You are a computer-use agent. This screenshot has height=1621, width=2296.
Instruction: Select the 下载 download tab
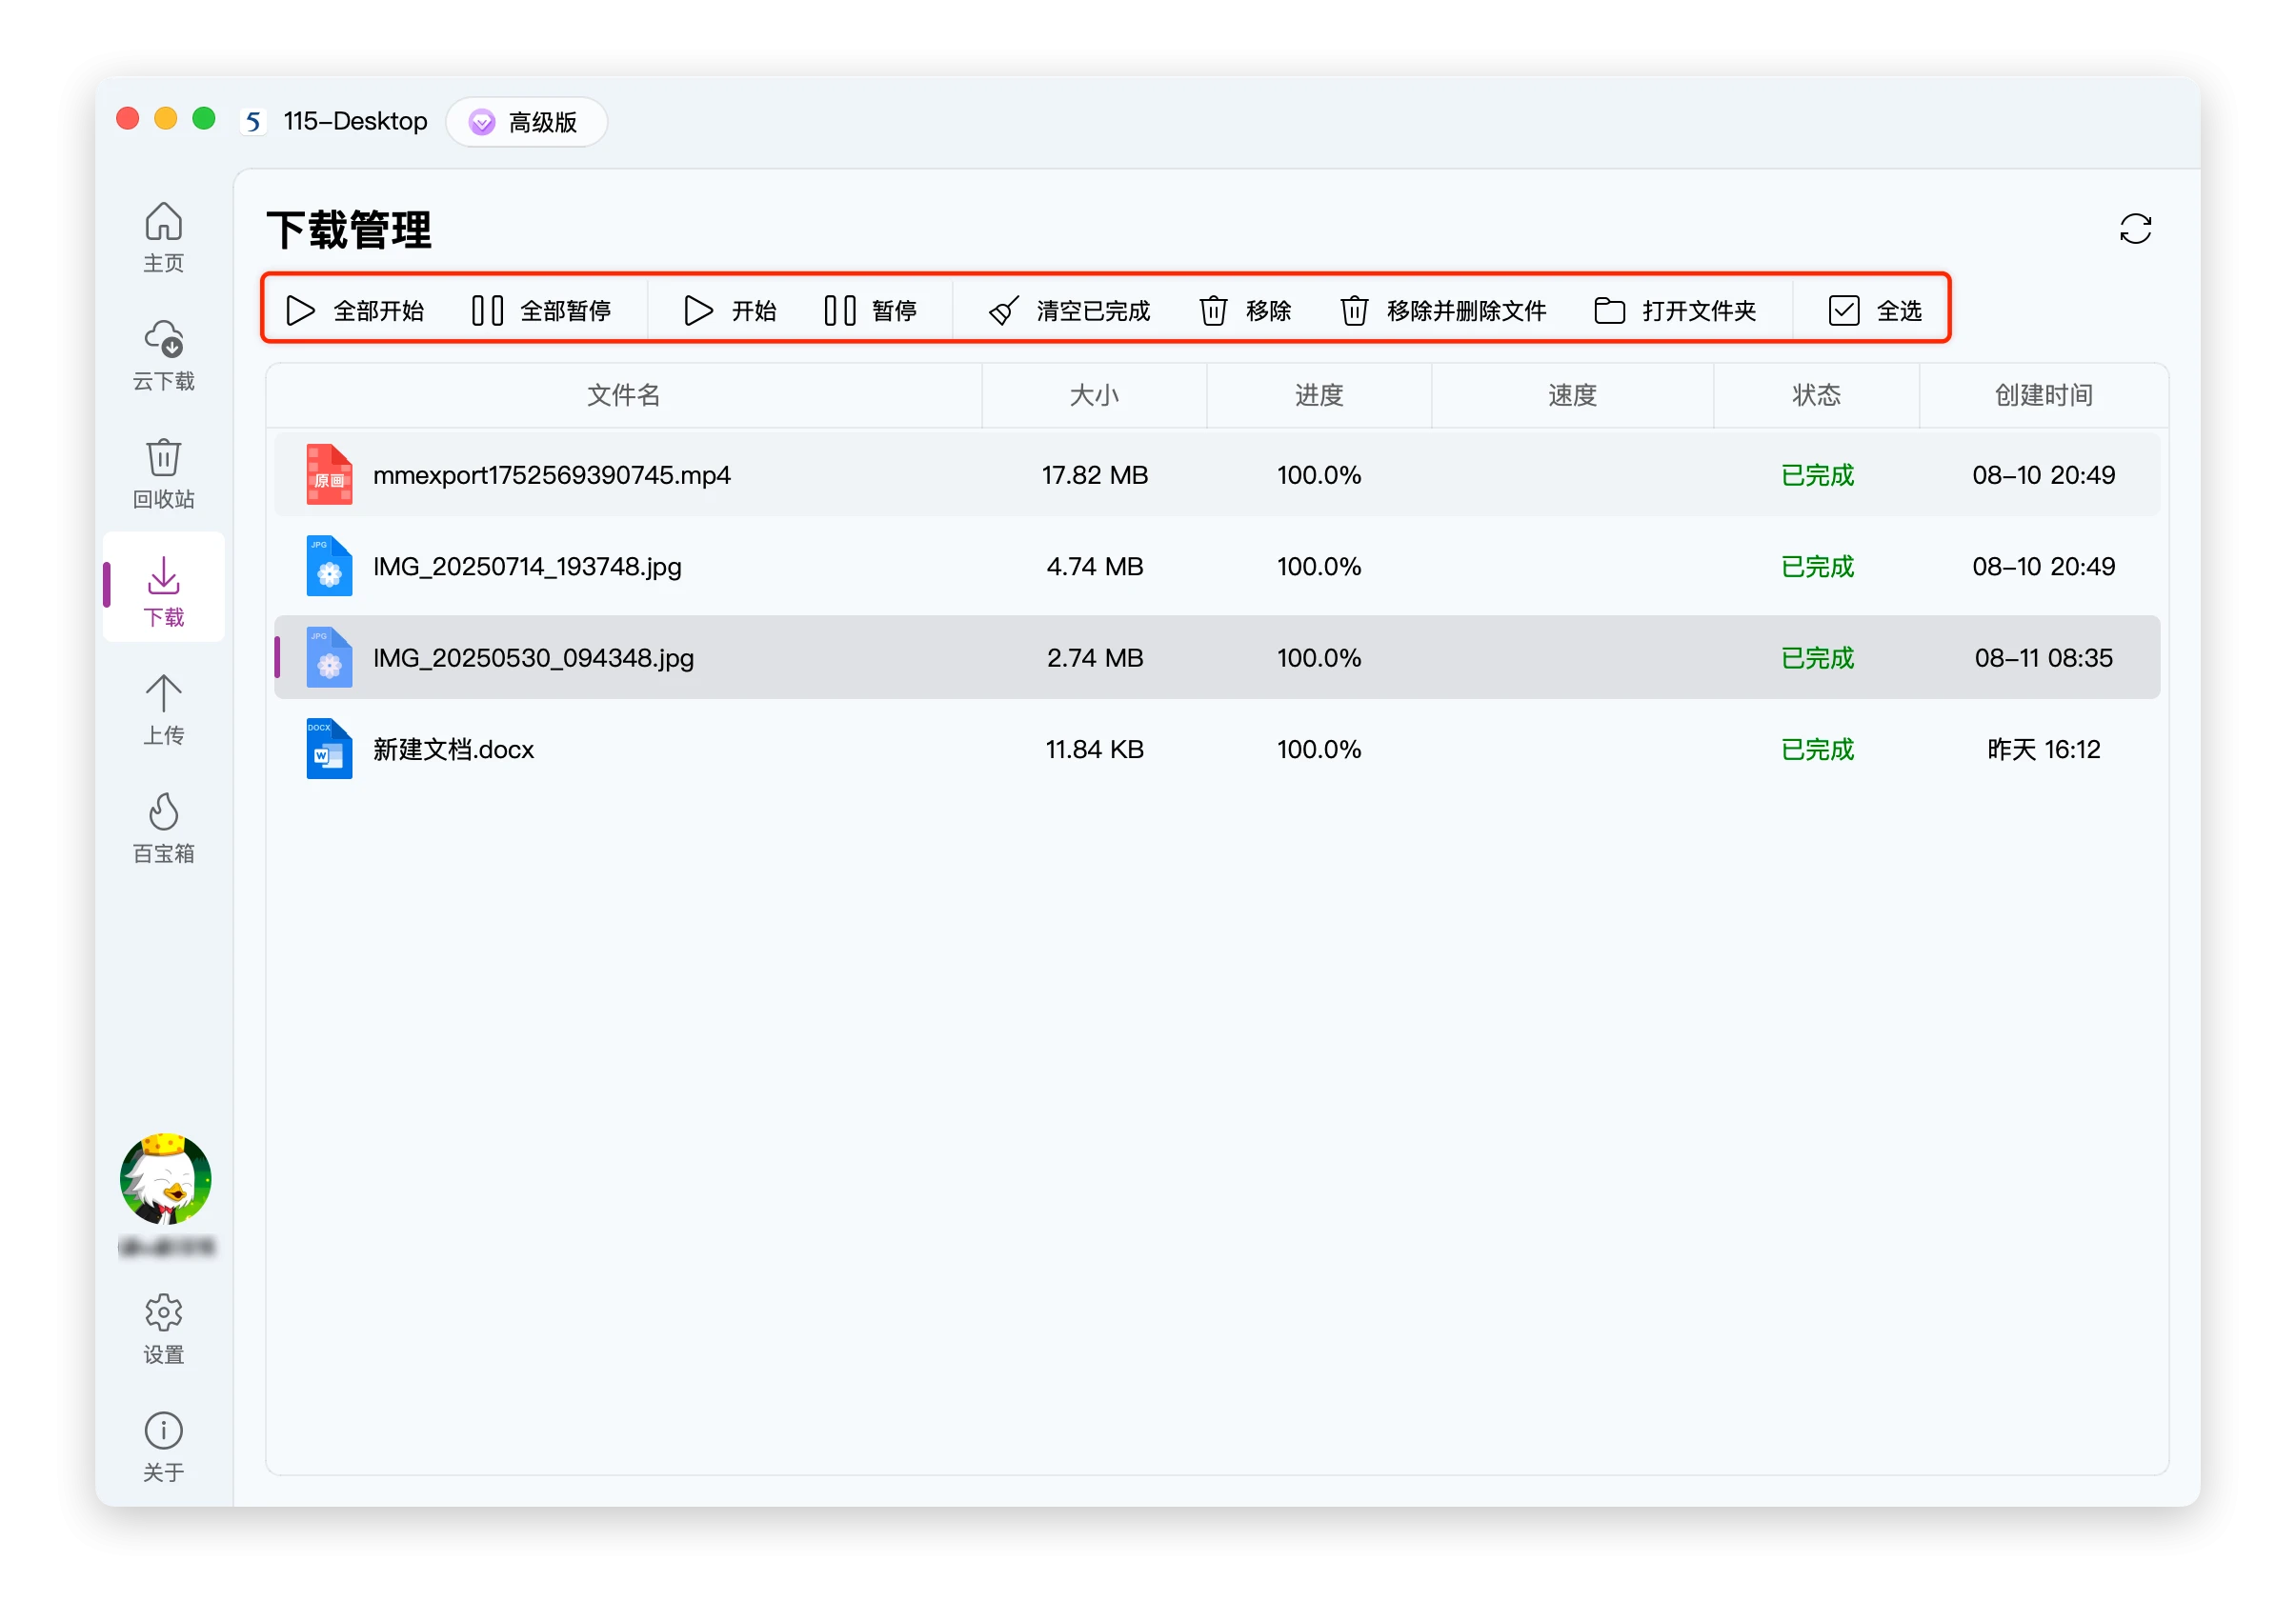point(163,591)
